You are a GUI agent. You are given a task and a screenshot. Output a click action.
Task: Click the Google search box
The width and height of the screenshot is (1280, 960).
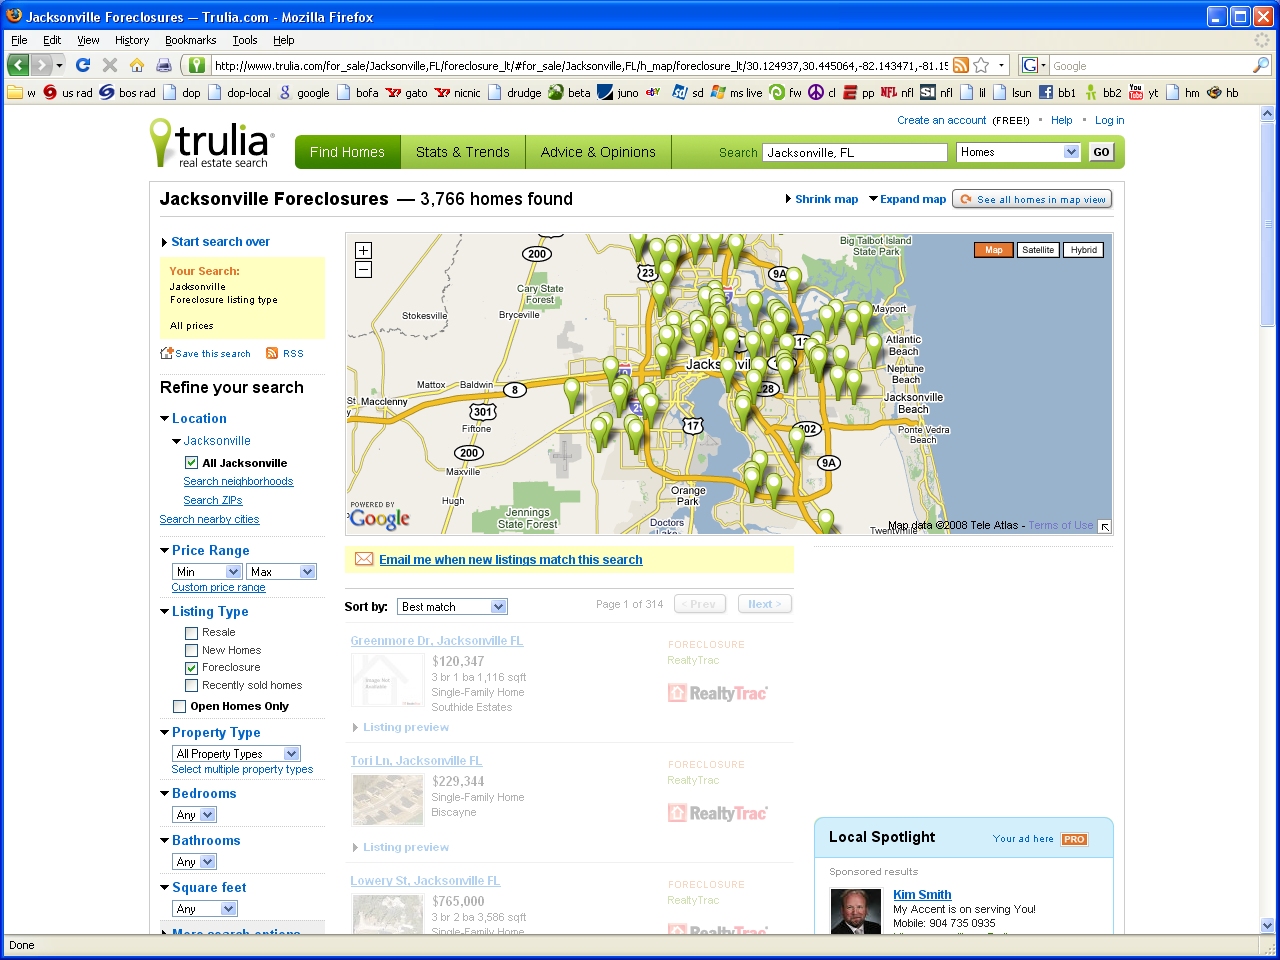1150,65
